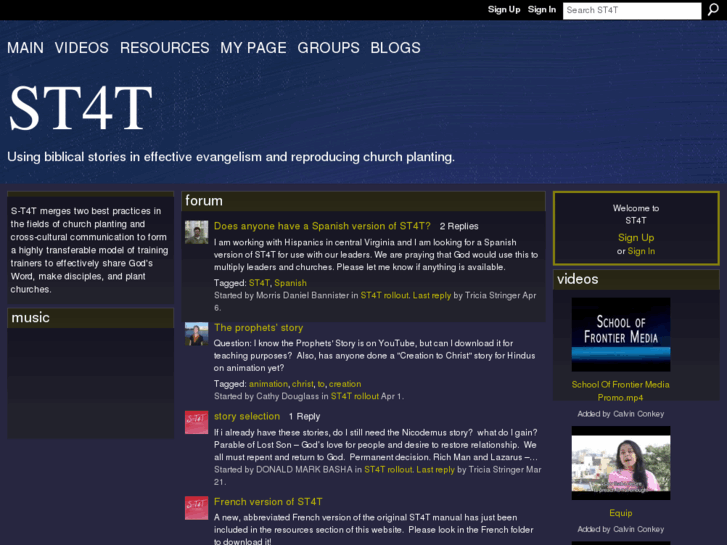Open the story selection thread
The height and width of the screenshot is (545, 727).
(247, 416)
